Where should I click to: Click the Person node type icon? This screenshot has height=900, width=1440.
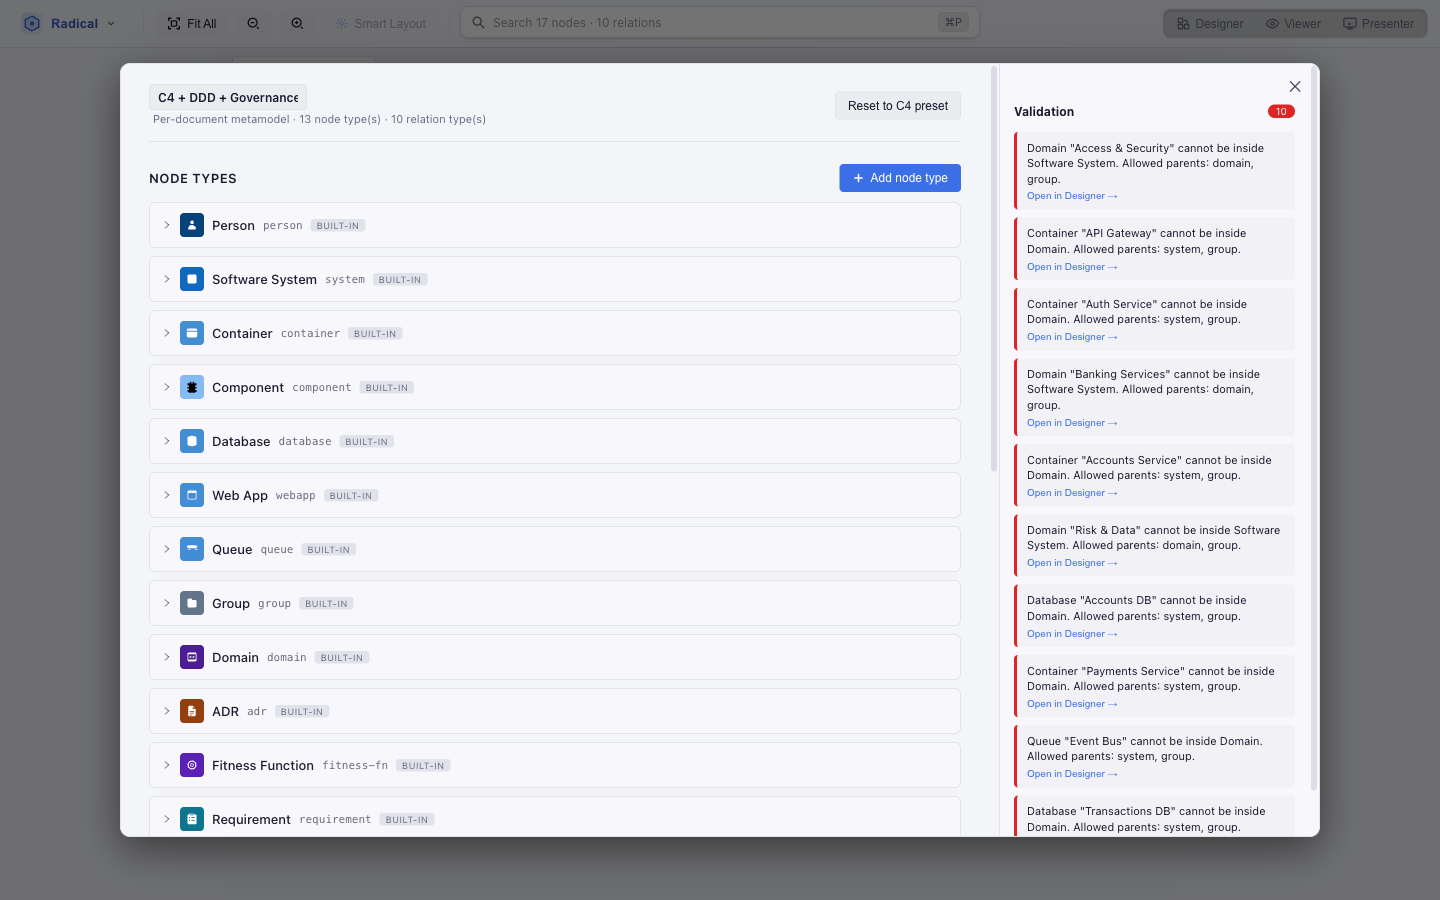coord(192,225)
